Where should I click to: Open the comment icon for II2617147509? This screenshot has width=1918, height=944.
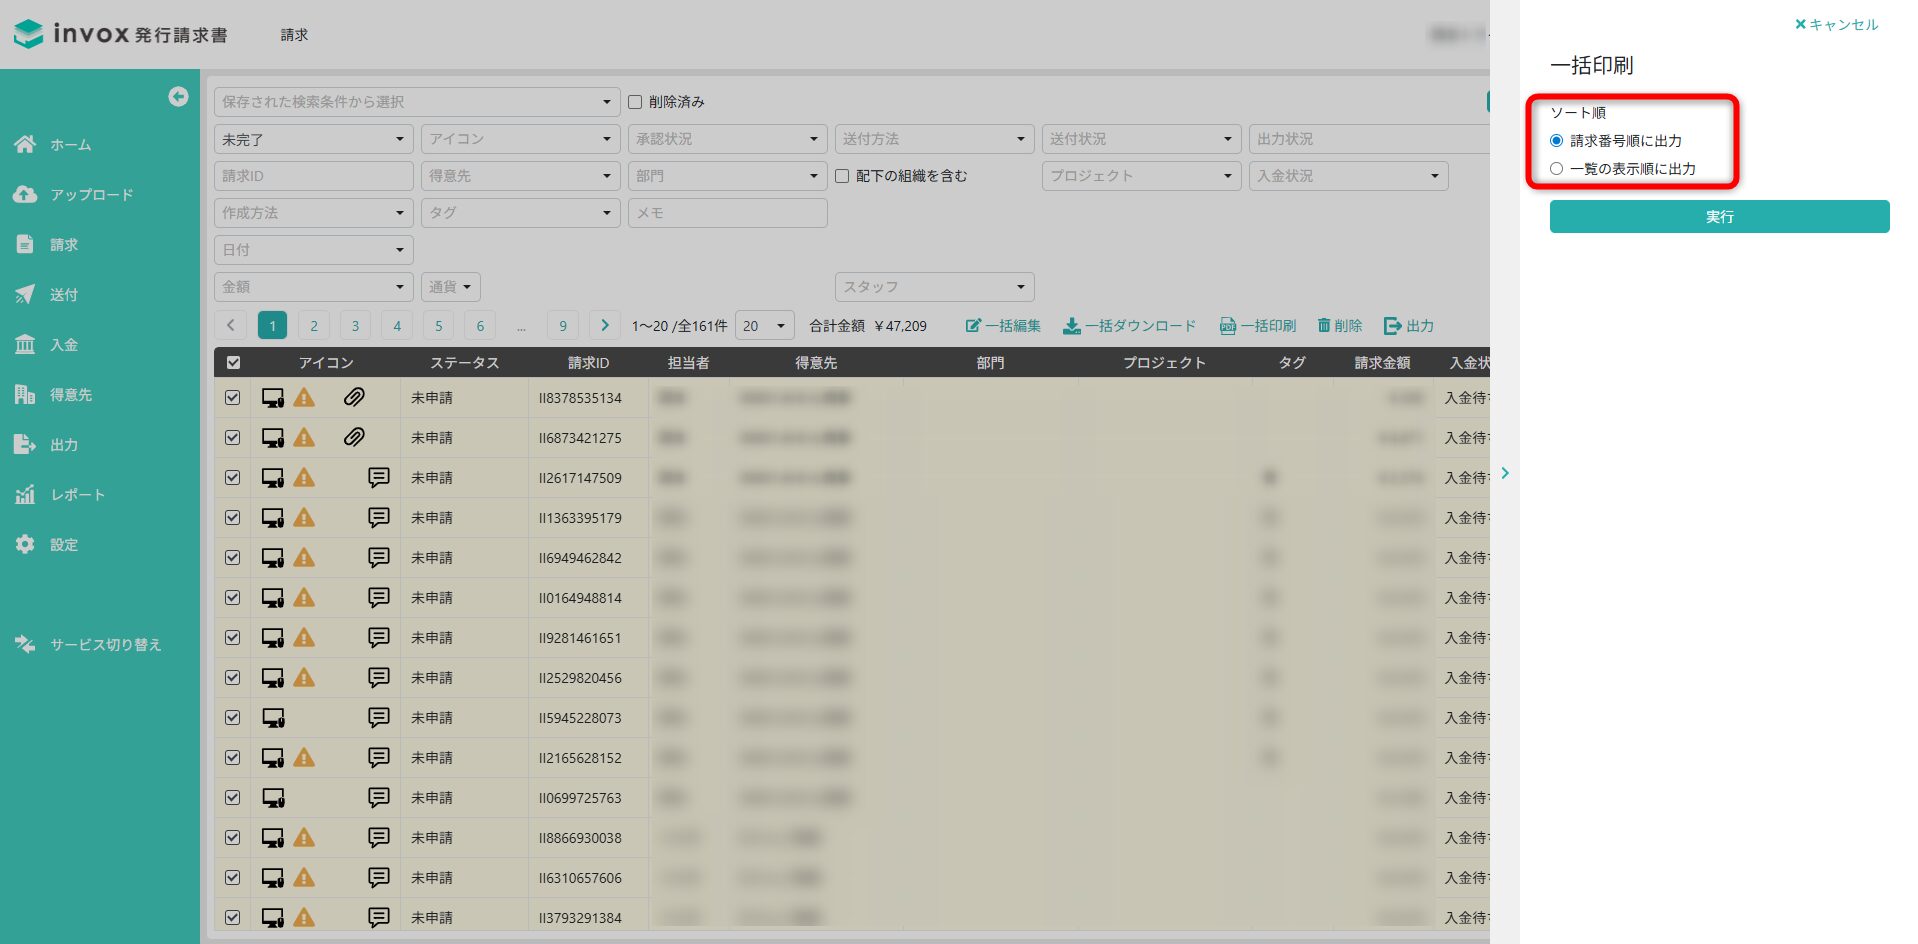(378, 478)
